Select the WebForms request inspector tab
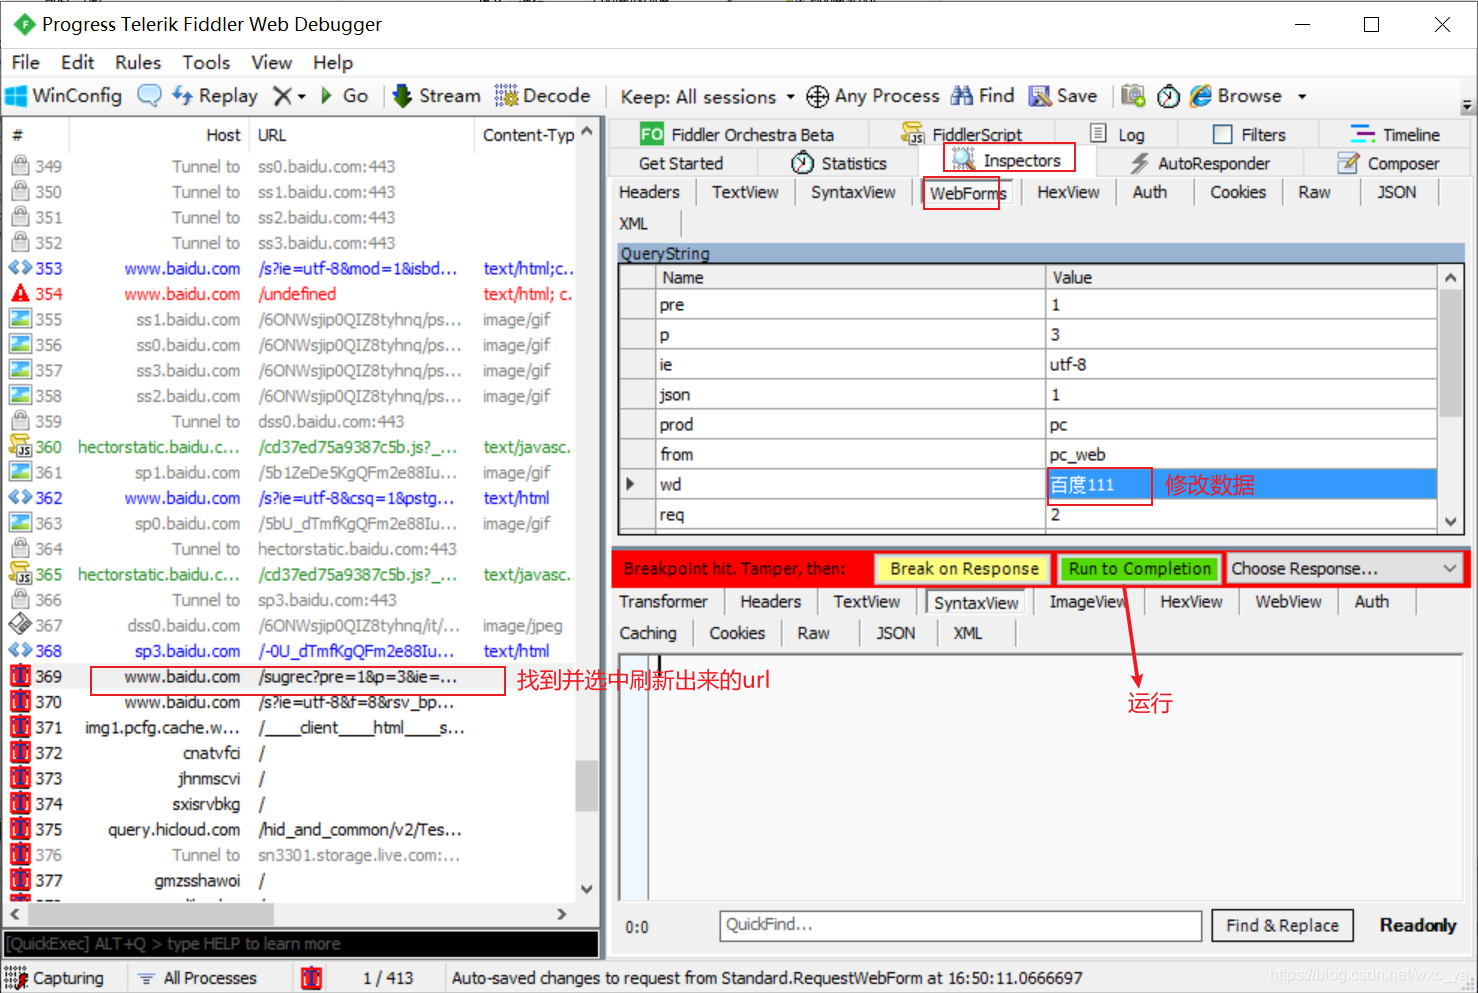The height and width of the screenshot is (993, 1478). point(967,193)
